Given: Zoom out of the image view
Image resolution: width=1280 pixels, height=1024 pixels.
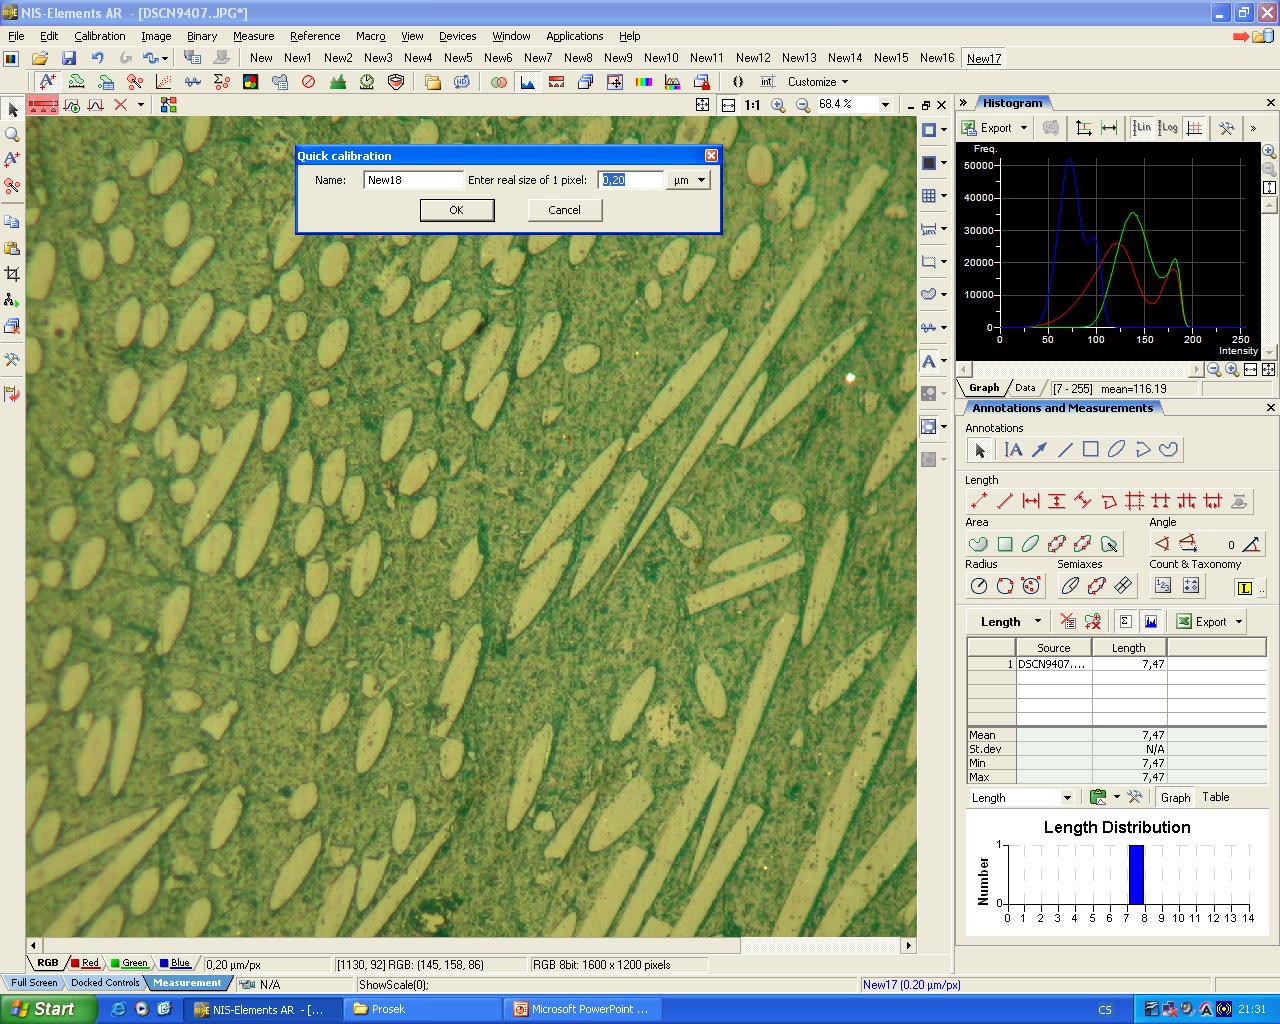Looking at the screenshot, I should 803,105.
